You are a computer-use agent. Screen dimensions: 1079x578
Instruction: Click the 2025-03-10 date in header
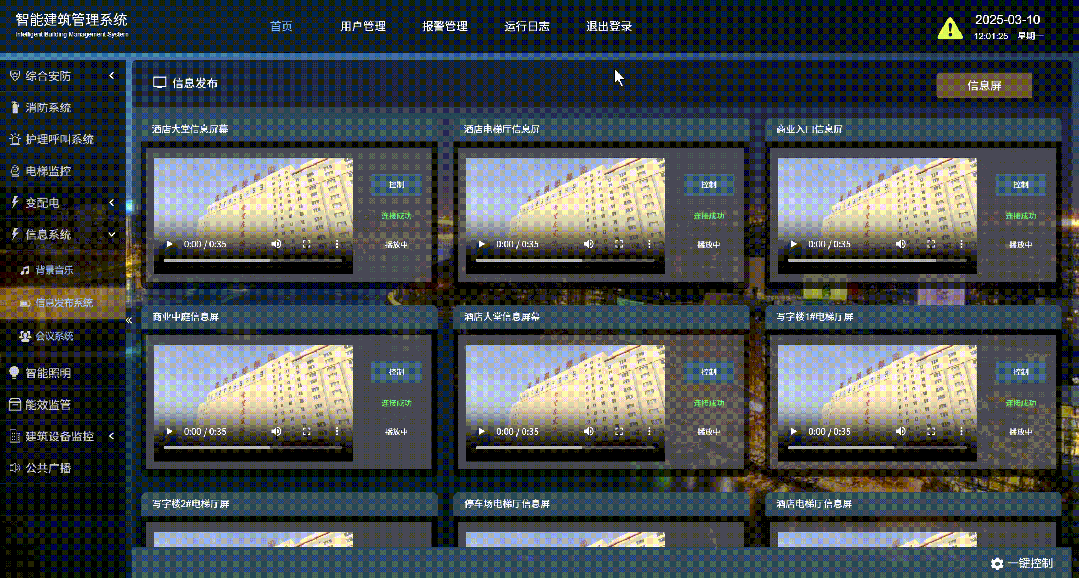pos(1007,20)
